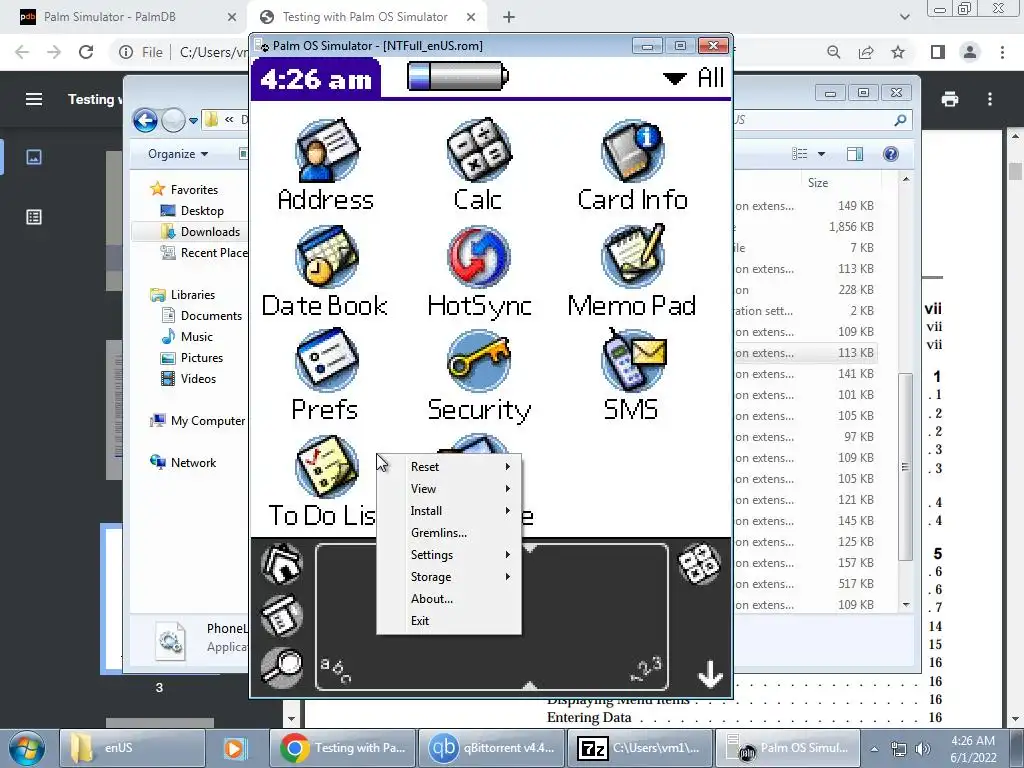The height and width of the screenshot is (768, 1024).
Task: Open Chrome zoom magnifier icon
Action: [x=833, y=52]
